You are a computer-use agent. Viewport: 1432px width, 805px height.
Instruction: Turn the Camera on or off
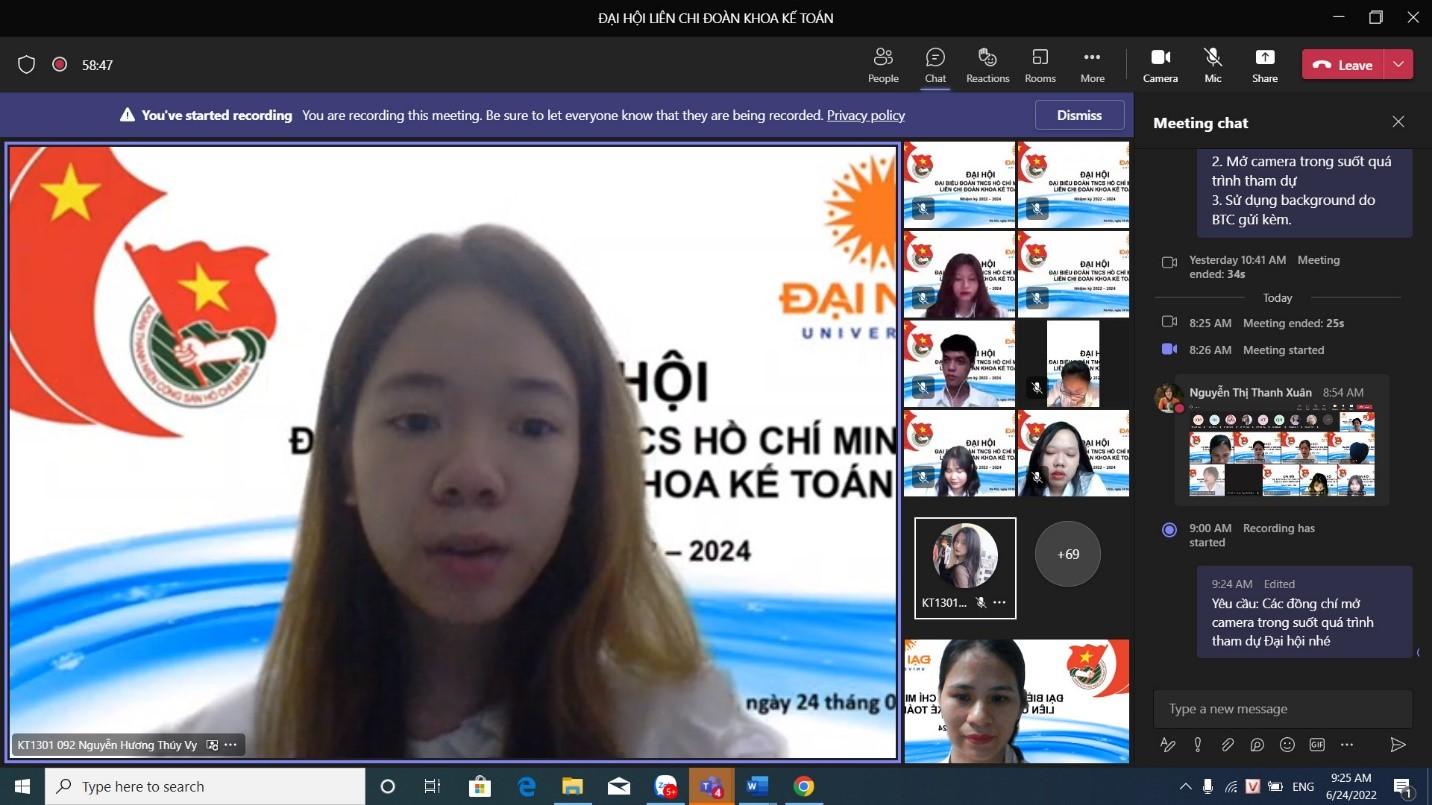coord(1160,65)
